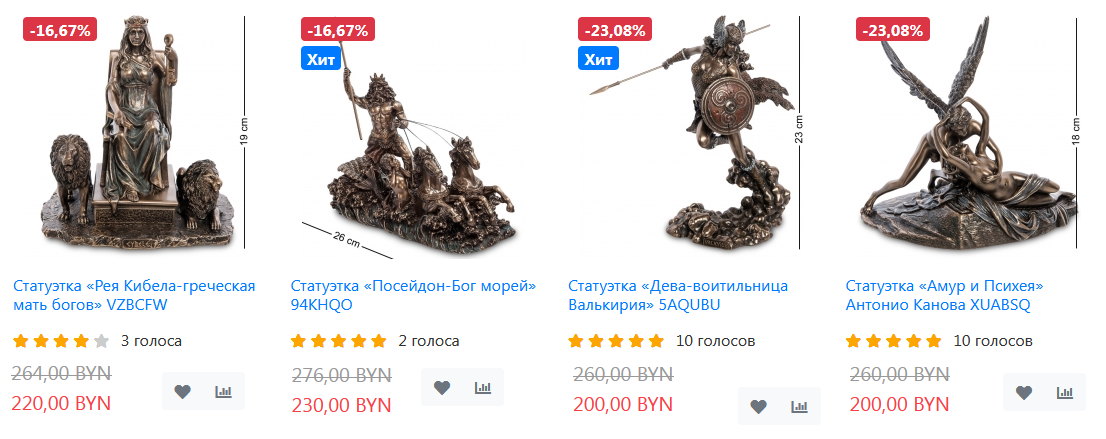
Task: Click the star rating with 2 голоса
Action: pyautogui.click(x=339, y=342)
